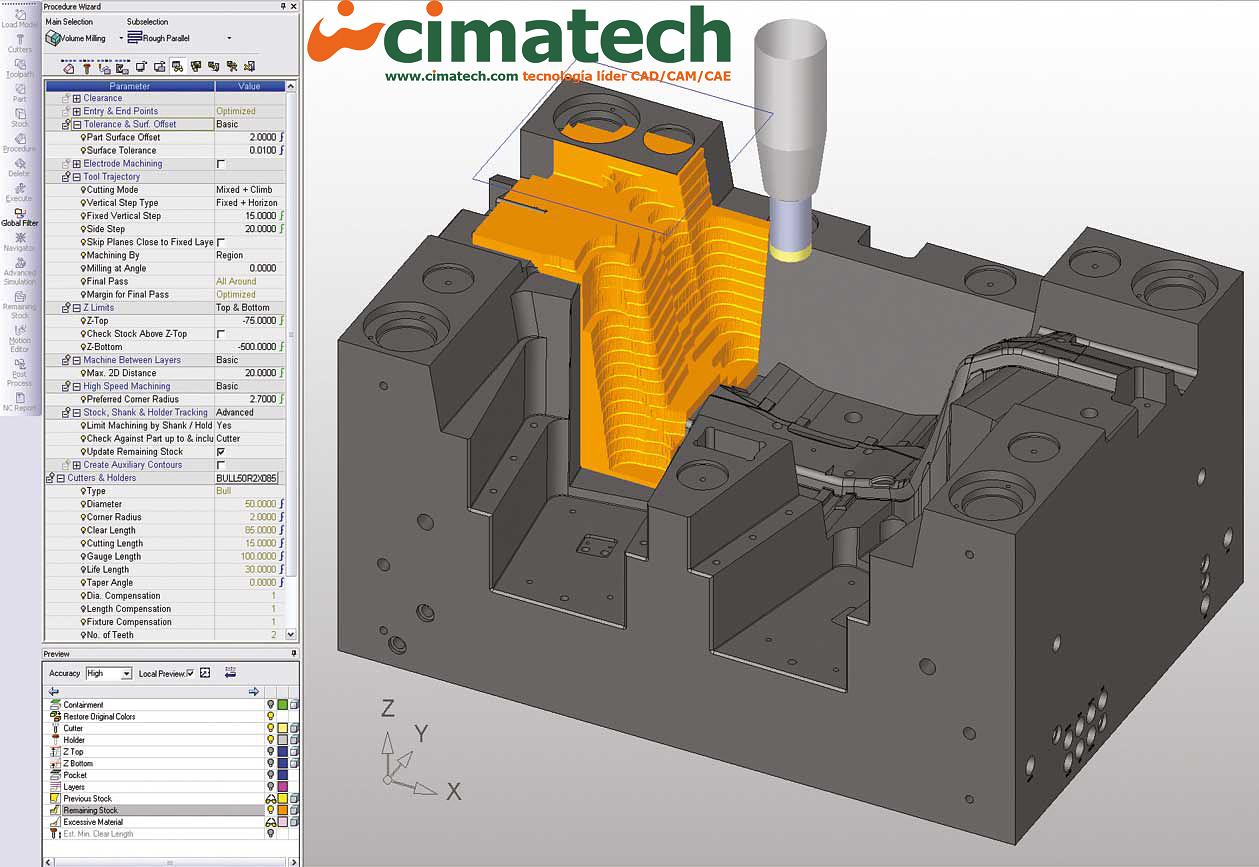1259x867 pixels.
Task: Collapse the Tool Trajectory group
Action: [76, 177]
